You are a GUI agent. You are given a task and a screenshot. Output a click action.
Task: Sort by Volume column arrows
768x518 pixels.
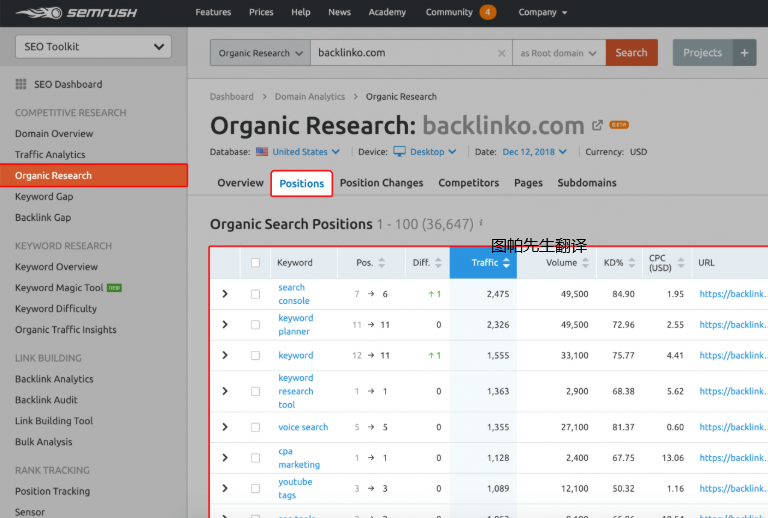tap(585, 263)
